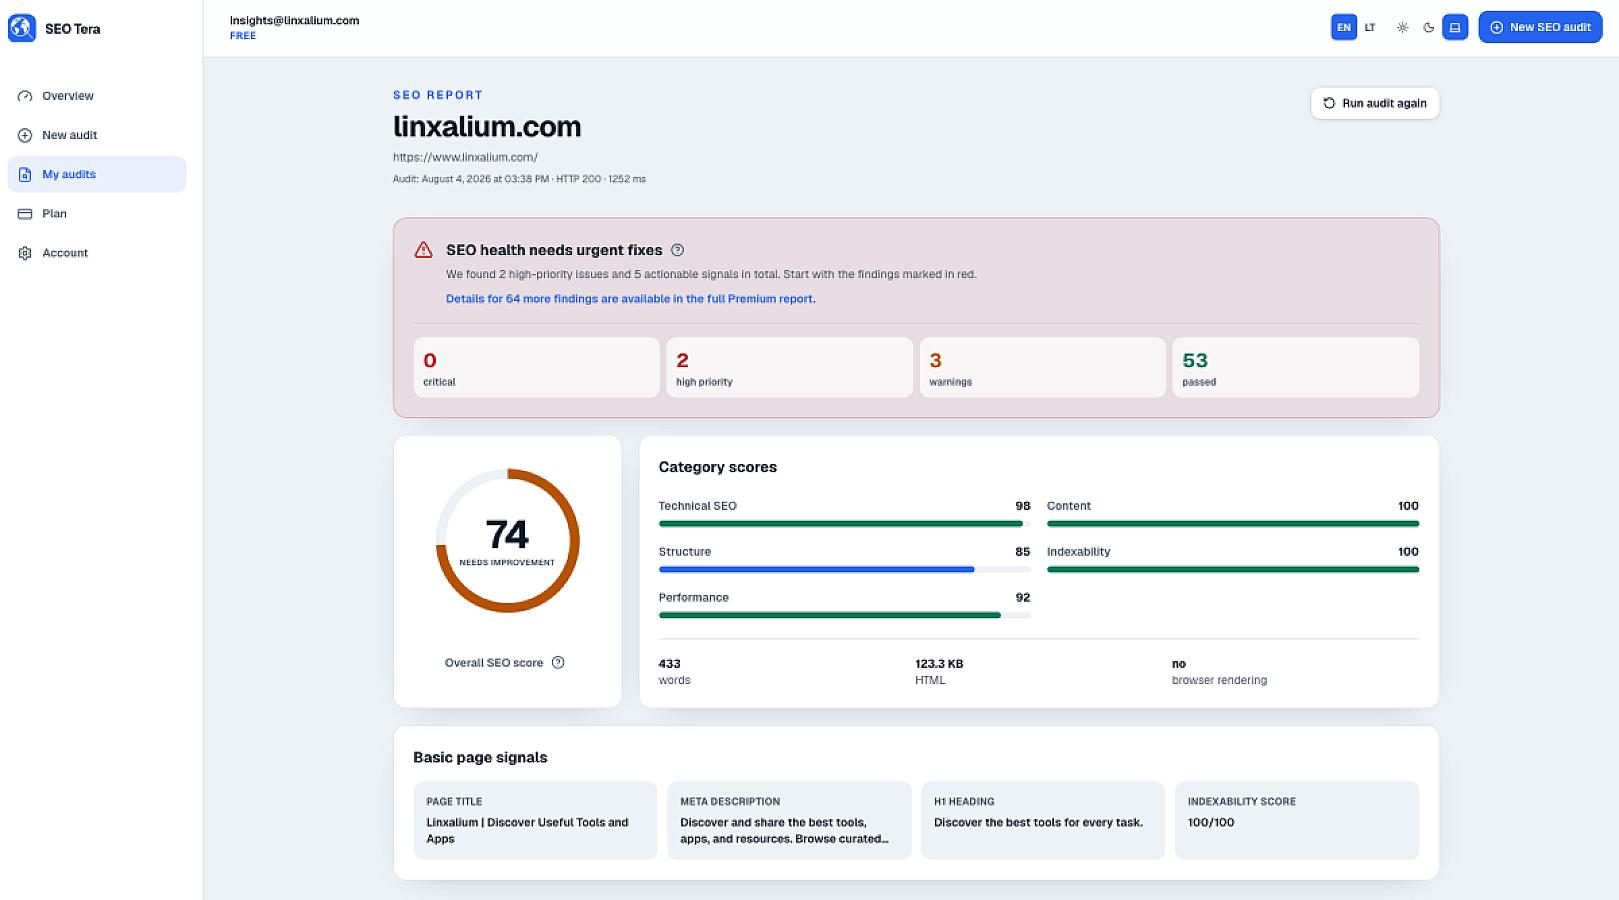The image size is (1619, 900).
Task: Select the 53 passed card
Action: point(1296,367)
